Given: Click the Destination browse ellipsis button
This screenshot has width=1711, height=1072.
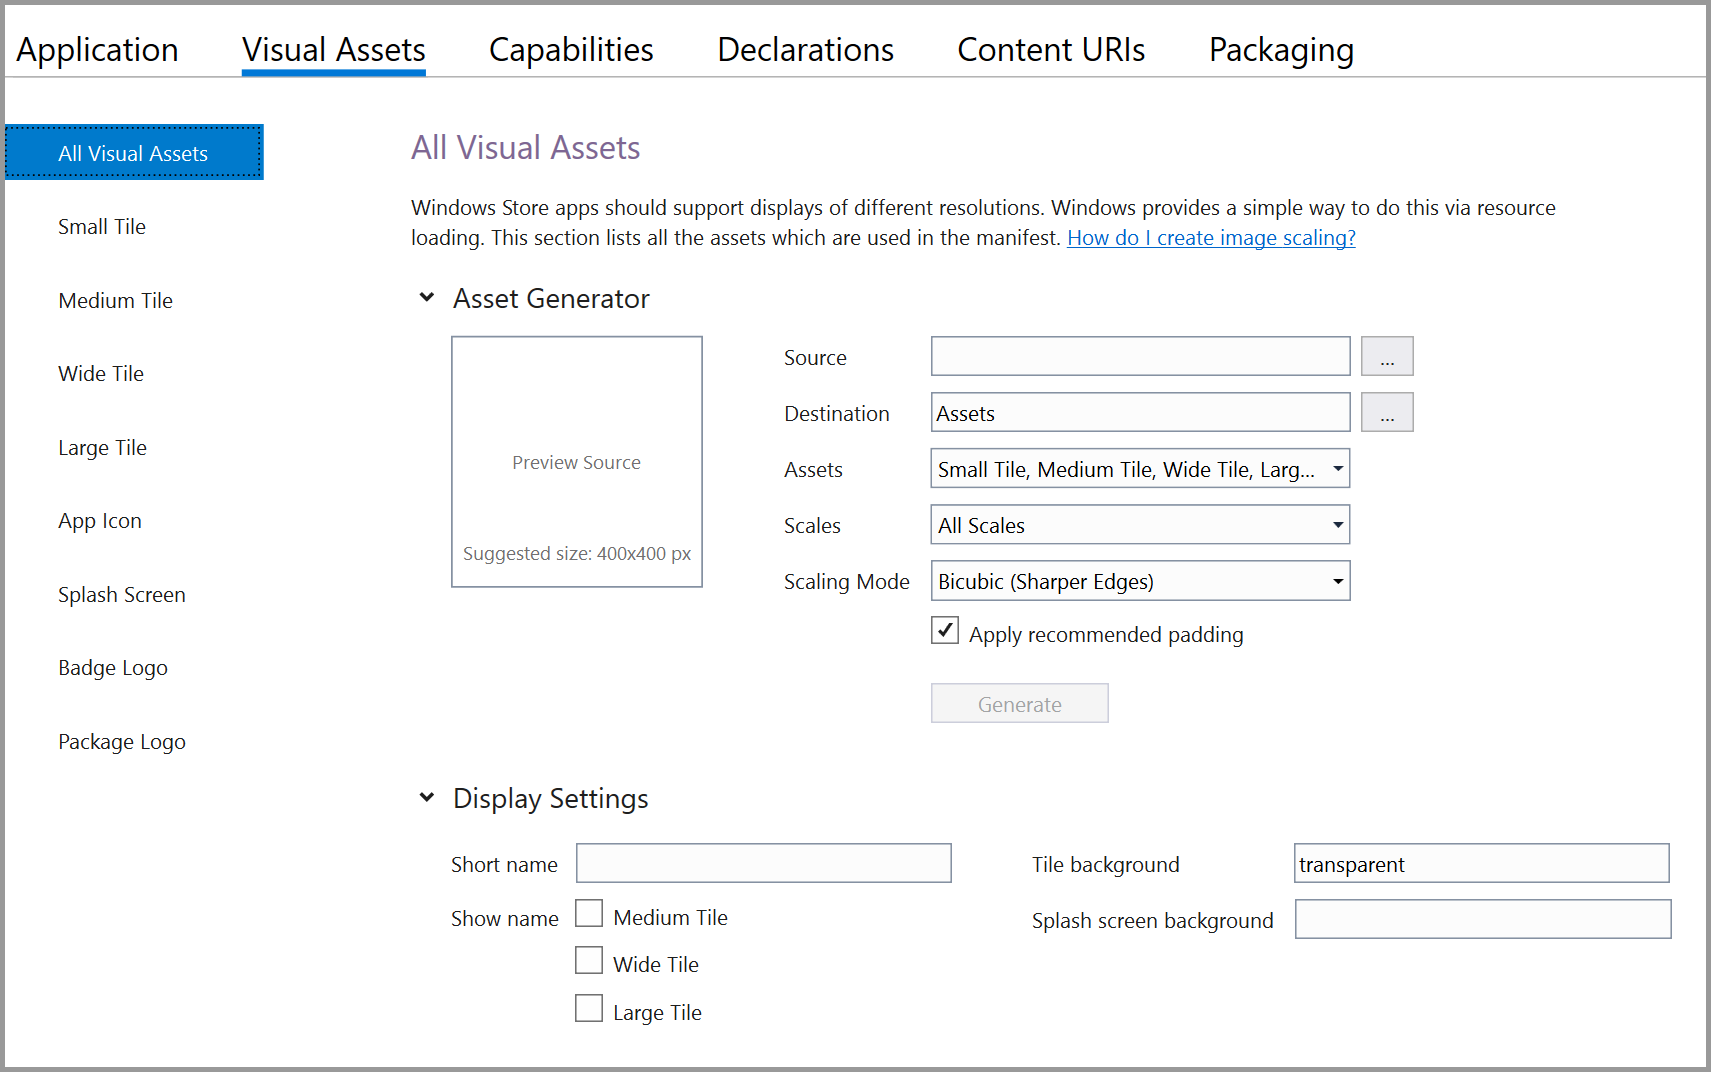Looking at the screenshot, I should (x=1386, y=413).
